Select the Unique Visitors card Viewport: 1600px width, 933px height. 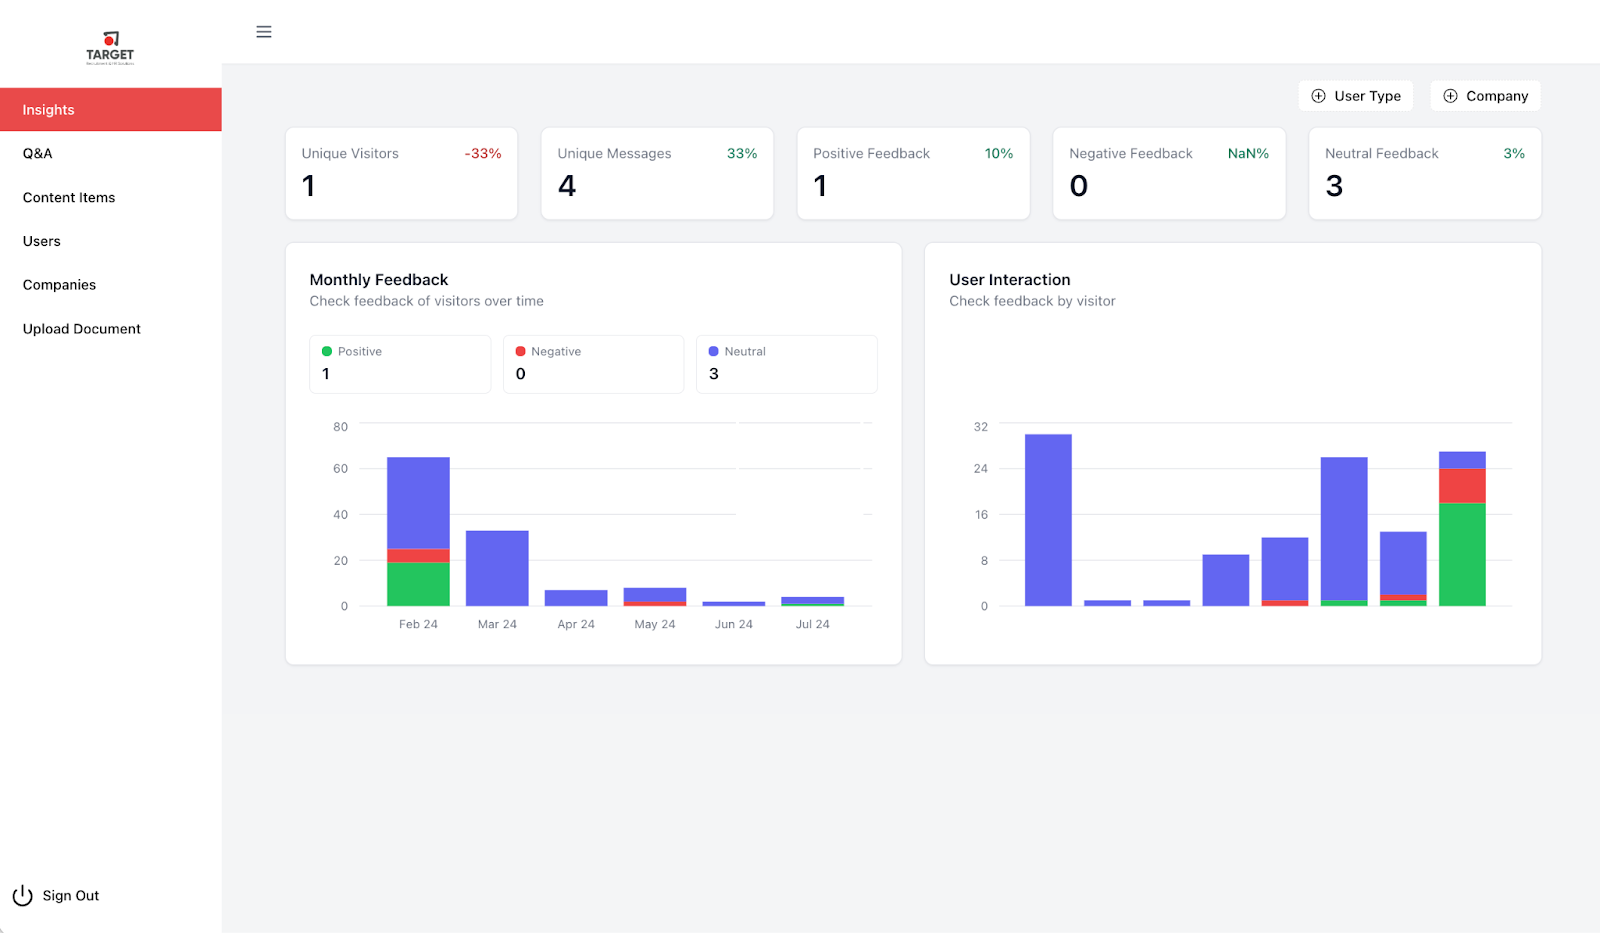point(401,173)
